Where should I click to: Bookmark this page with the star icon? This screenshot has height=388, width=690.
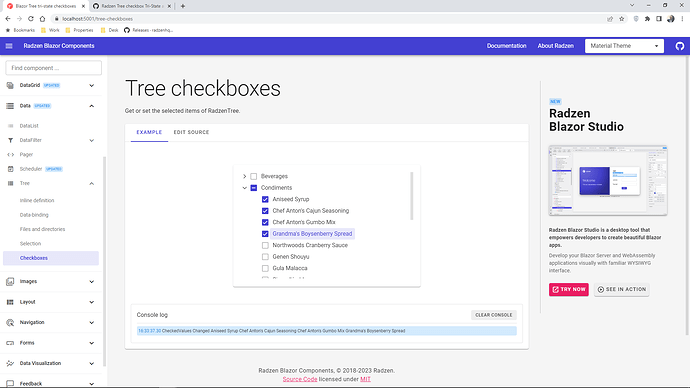point(622,19)
